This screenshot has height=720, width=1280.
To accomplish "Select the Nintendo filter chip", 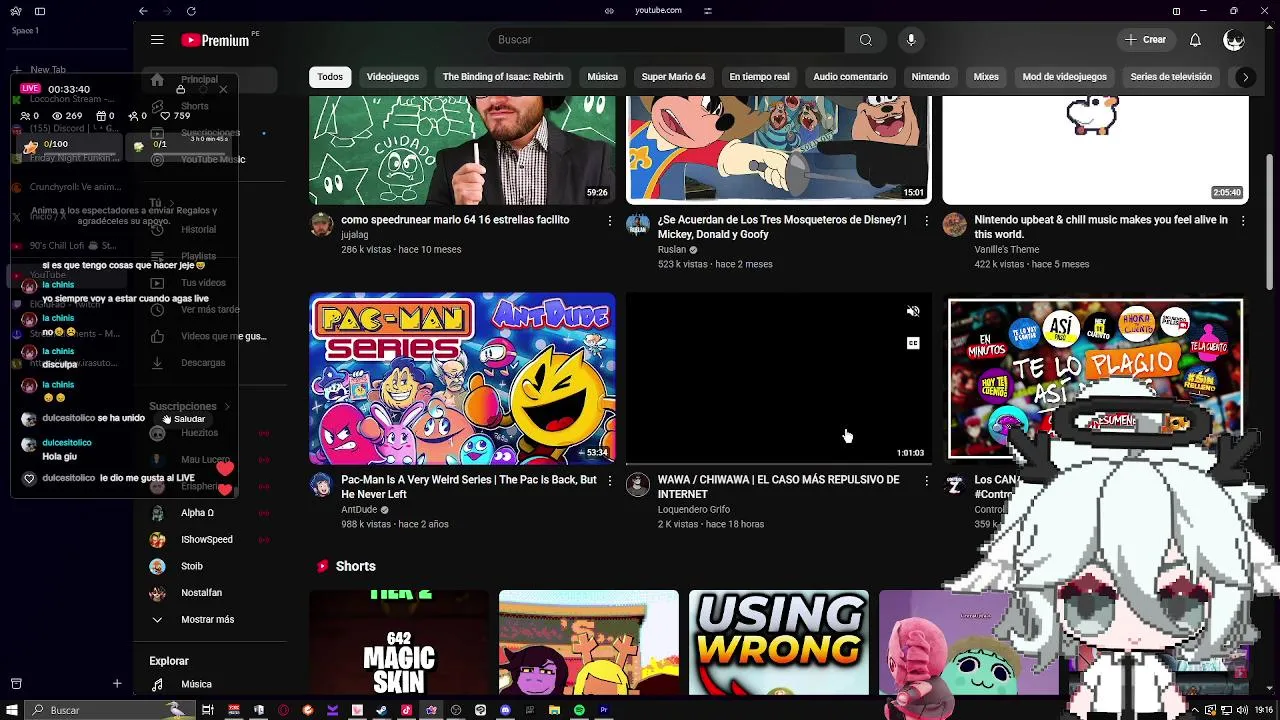I will [930, 77].
